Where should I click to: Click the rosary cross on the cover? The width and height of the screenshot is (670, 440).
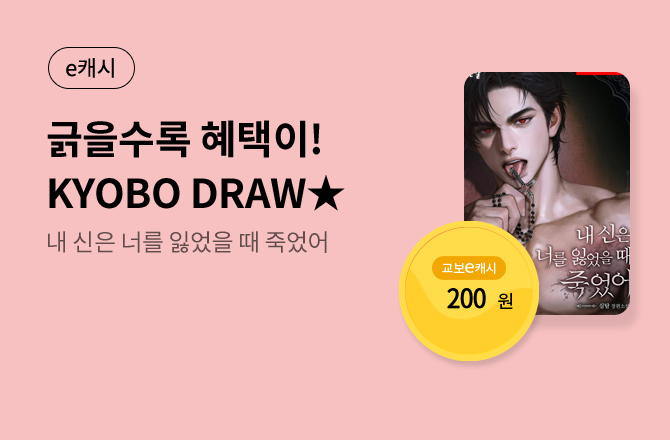point(522,183)
